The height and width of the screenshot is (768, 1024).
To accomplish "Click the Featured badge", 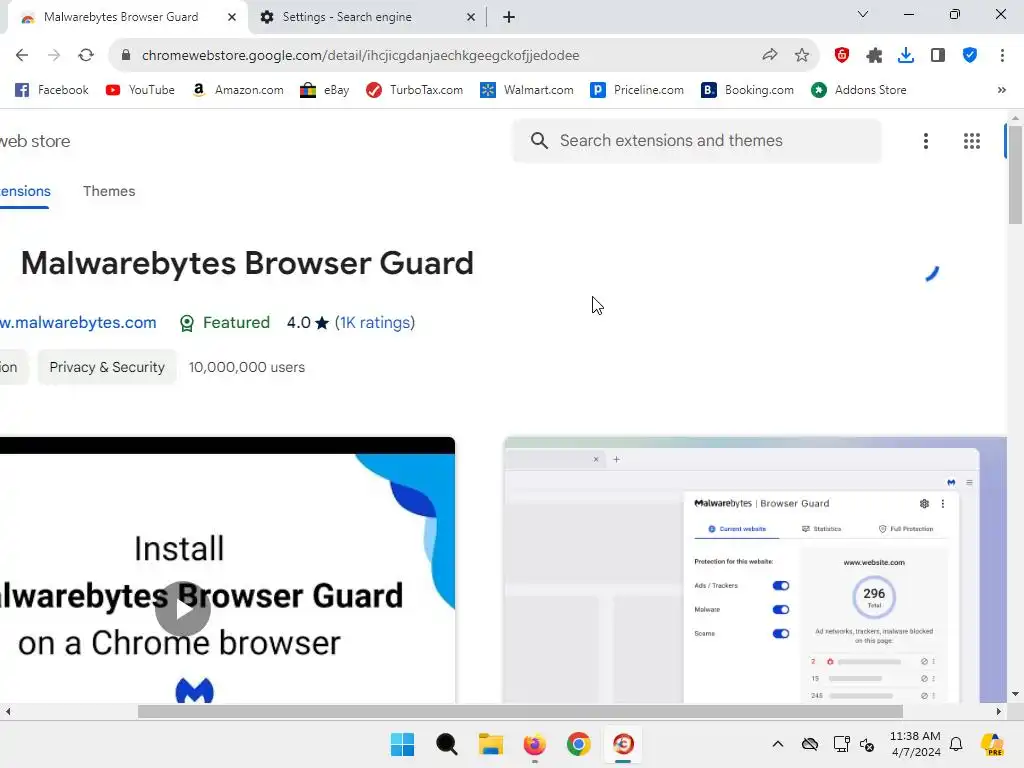I will pyautogui.click(x=225, y=323).
